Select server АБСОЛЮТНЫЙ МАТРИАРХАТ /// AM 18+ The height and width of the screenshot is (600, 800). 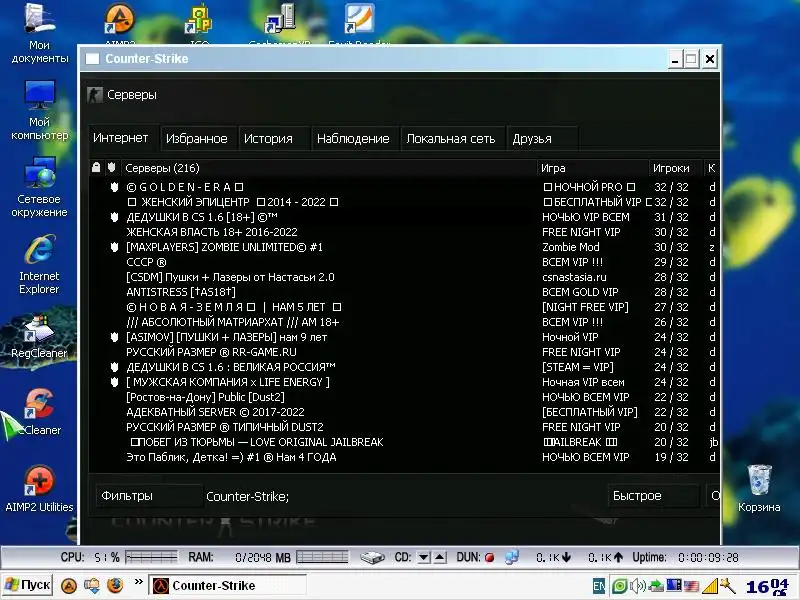tap(403, 322)
